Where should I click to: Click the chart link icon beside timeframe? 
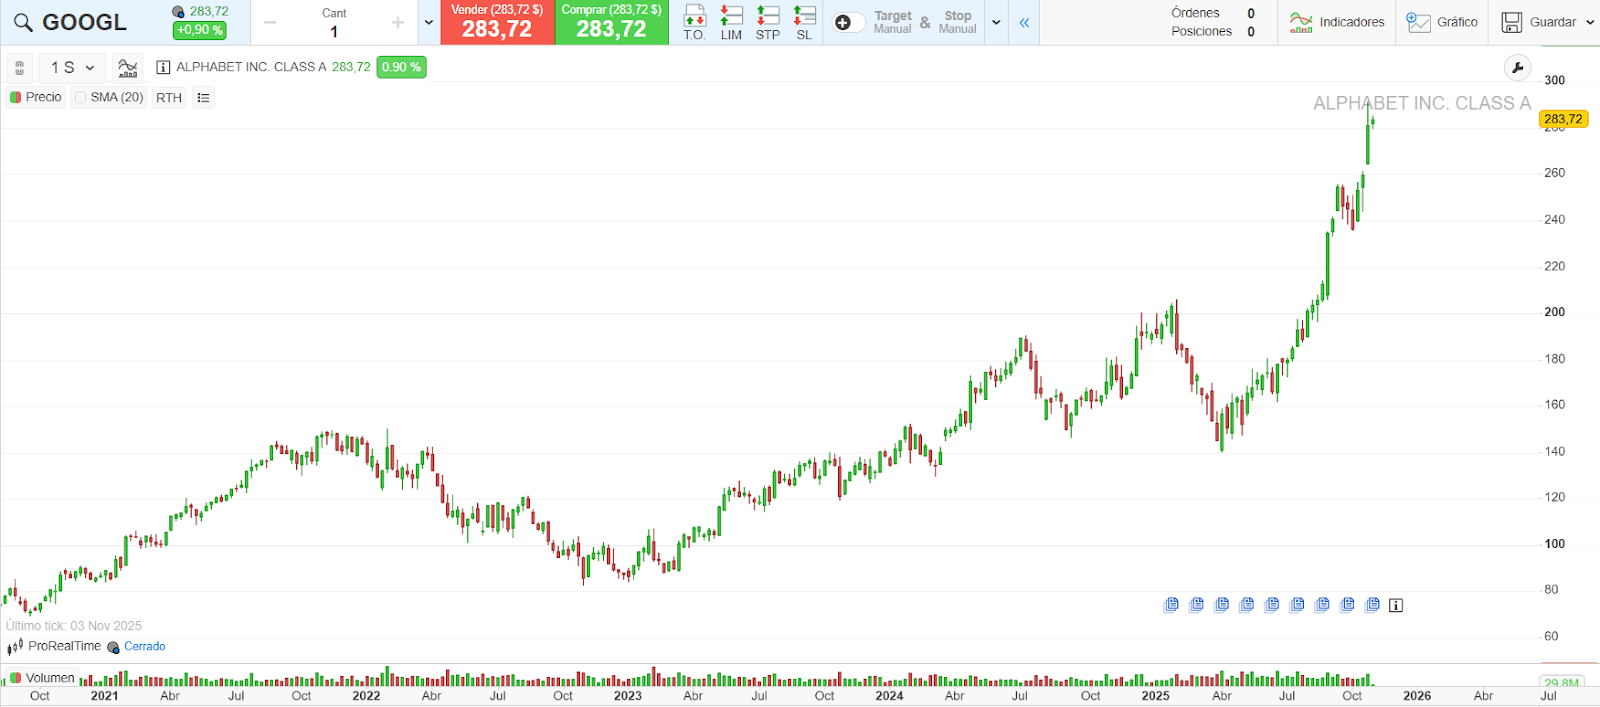click(x=19, y=68)
